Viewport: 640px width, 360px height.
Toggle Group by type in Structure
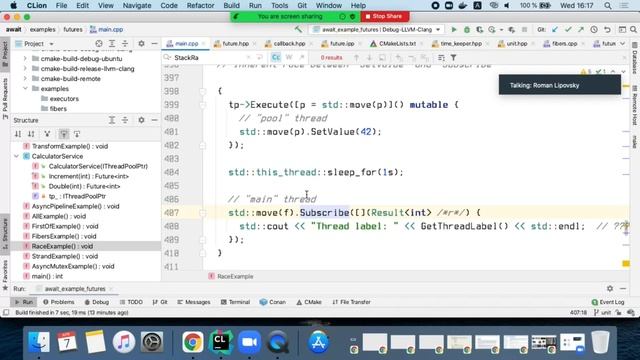(47, 134)
